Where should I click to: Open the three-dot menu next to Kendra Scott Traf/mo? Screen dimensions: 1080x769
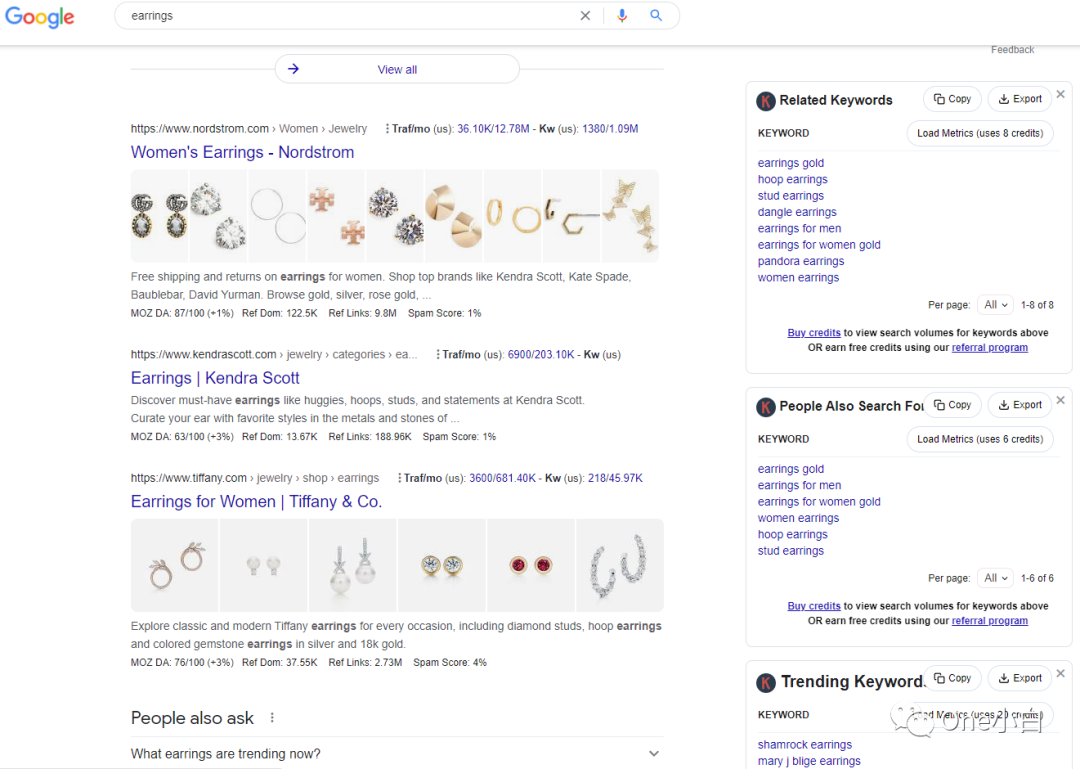pos(437,354)
